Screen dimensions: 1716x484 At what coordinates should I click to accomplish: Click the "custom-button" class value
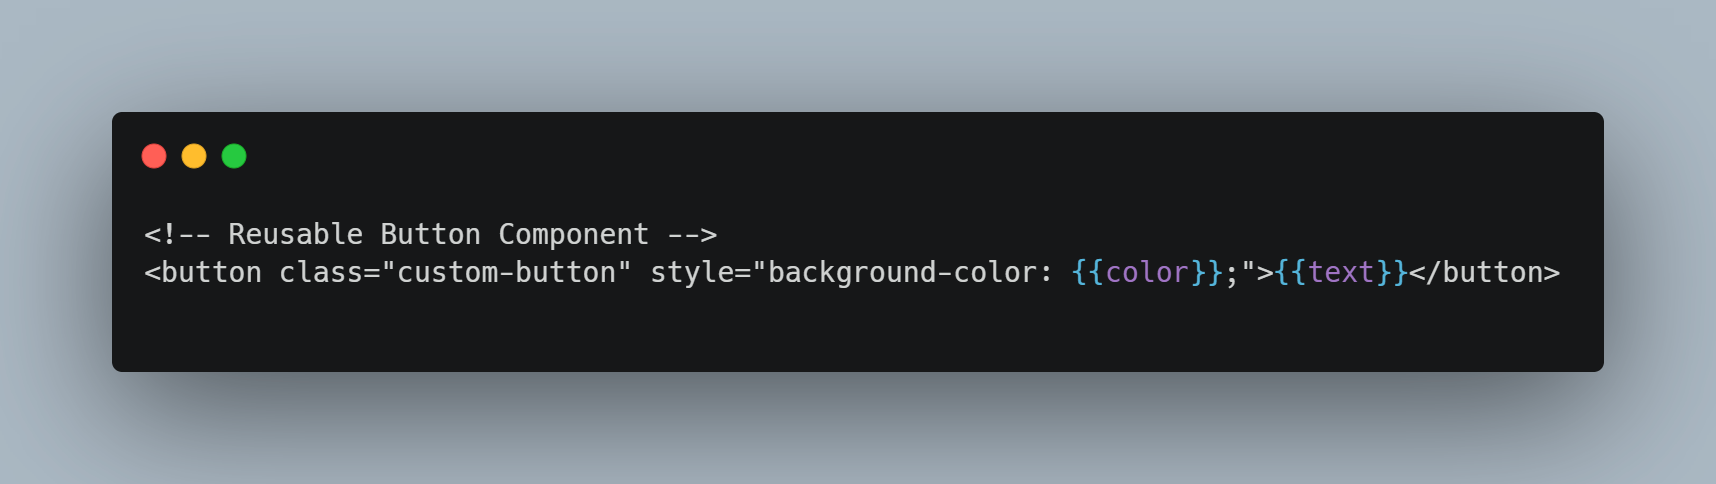coord(507,272)
